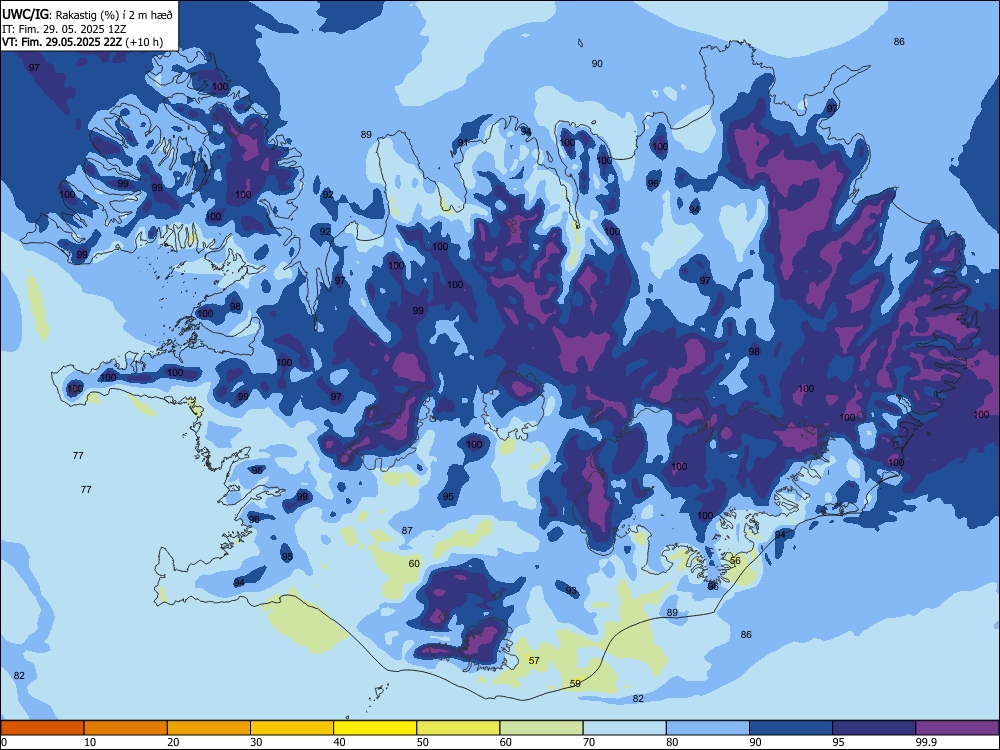Viewport: 1000px width, 750px height.
Task: Select the 30-40 yellow-orange legend swatch
Action: (x=292, y=728)
